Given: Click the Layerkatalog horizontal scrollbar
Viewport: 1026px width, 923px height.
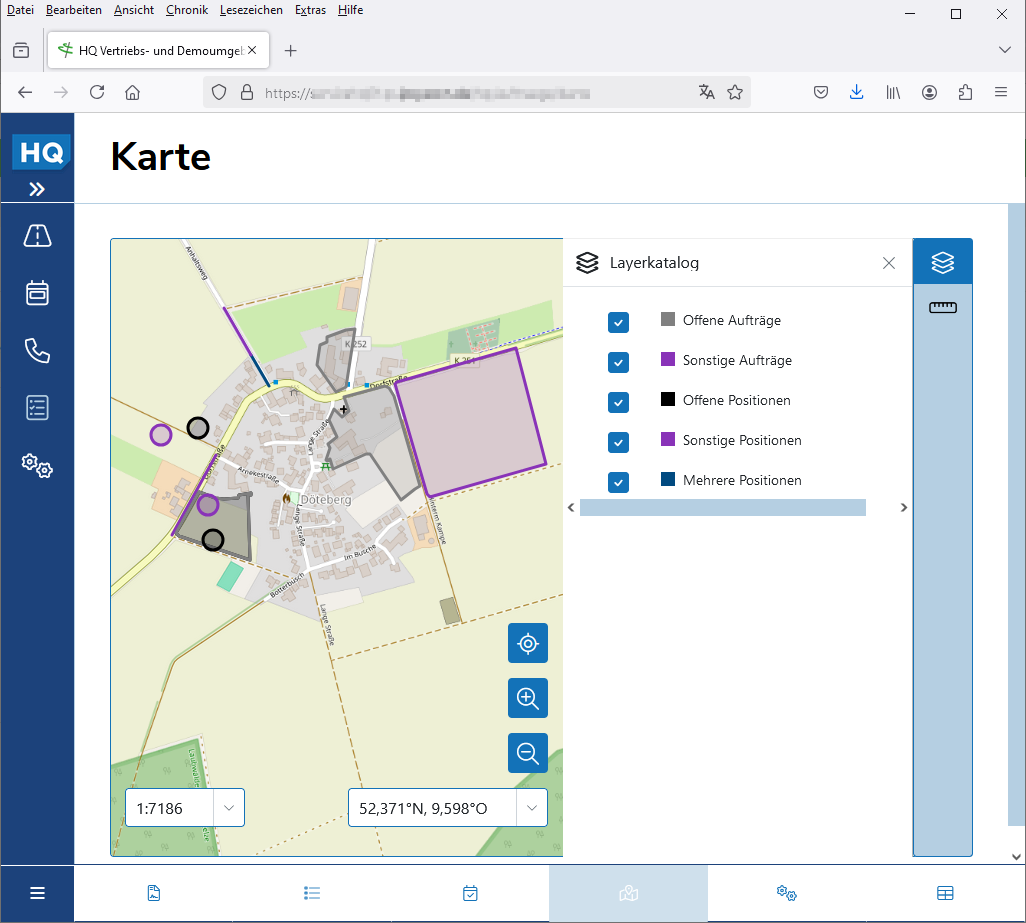Looking at the screenshot, I should pos(722,508).
